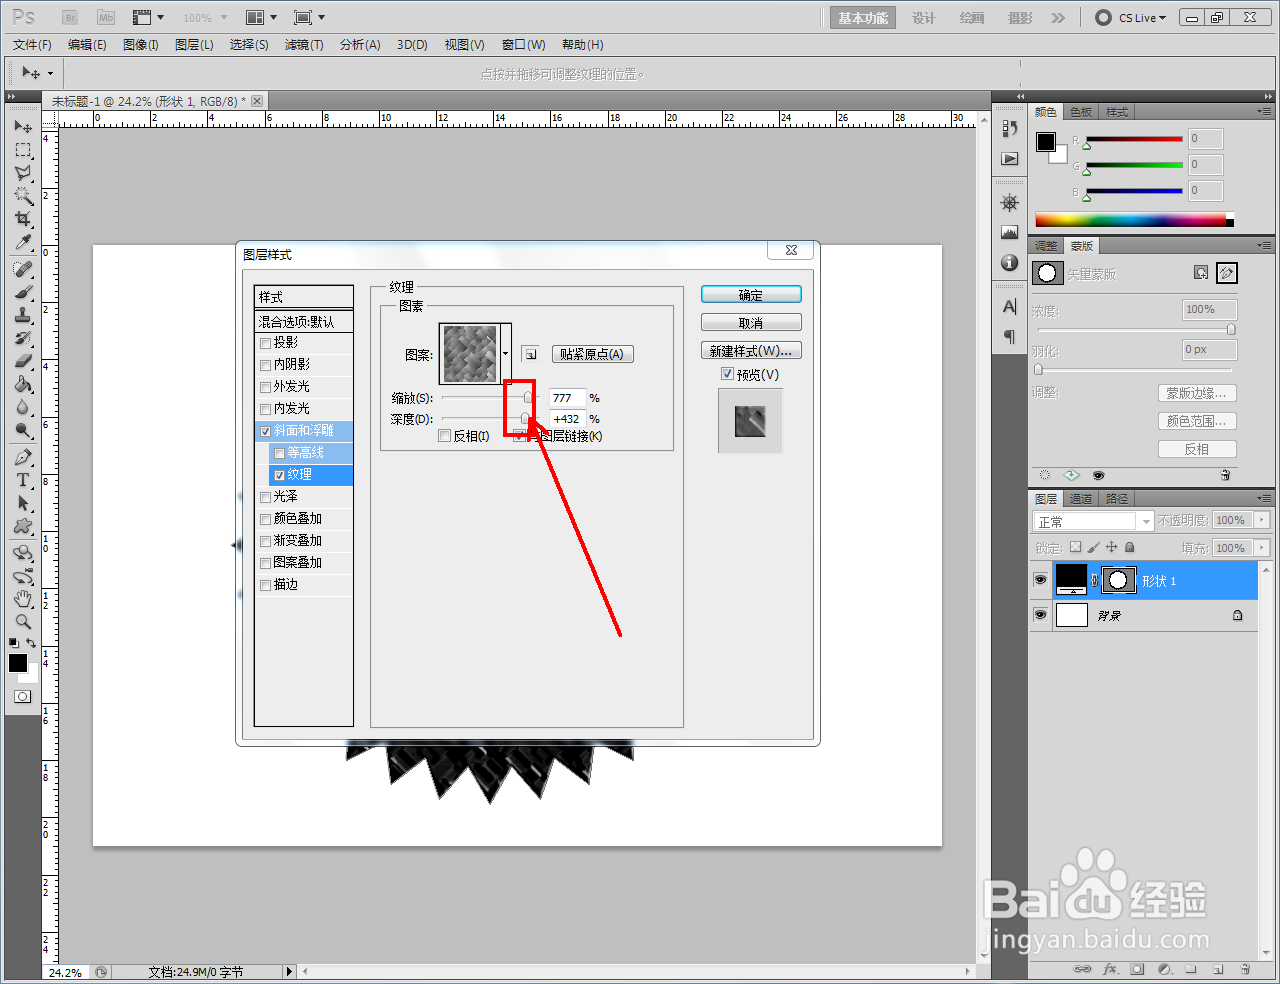Select the Eyedropper tool
The height and width of the screenshot is (984, 1280).
(x=22, y=242)
